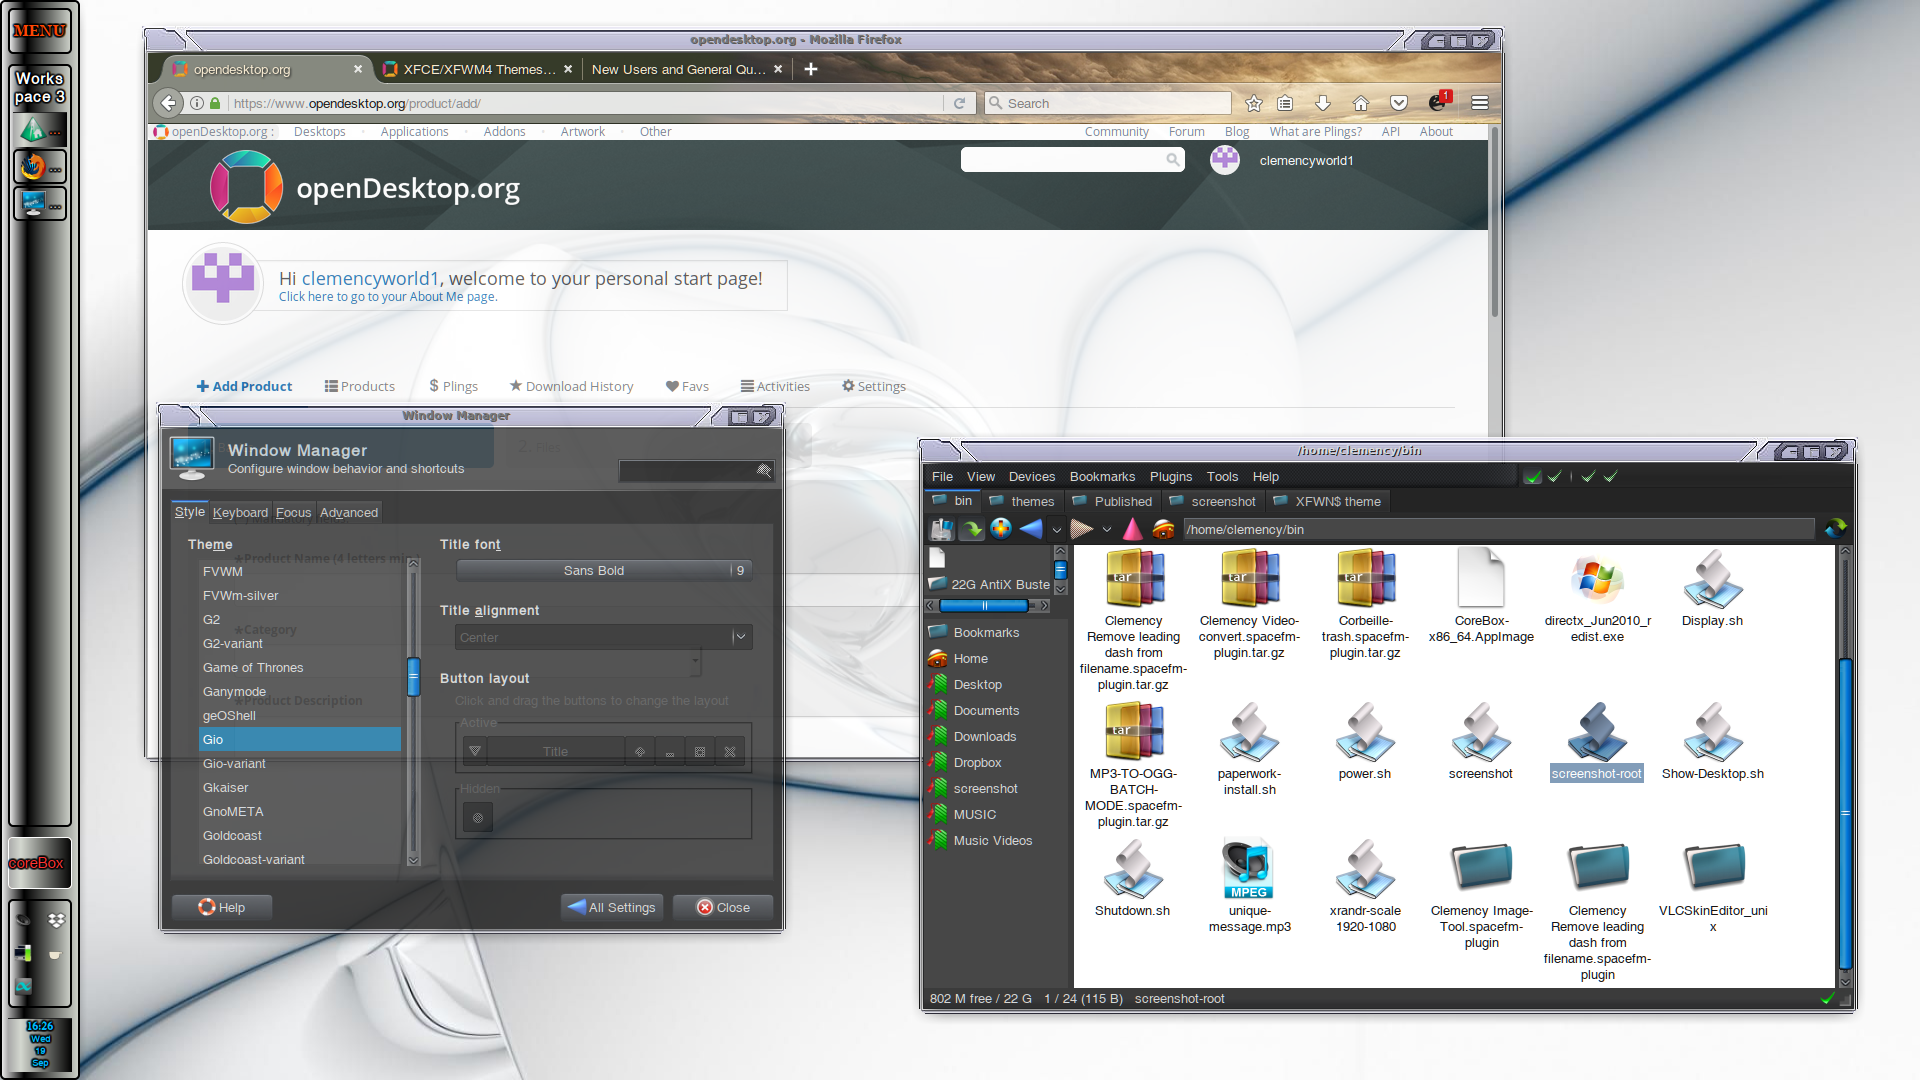This screenshot has width=1920, height=1080.
Task: Switch to the Keyboard tab in Window Manager
Action: (240, 512)
